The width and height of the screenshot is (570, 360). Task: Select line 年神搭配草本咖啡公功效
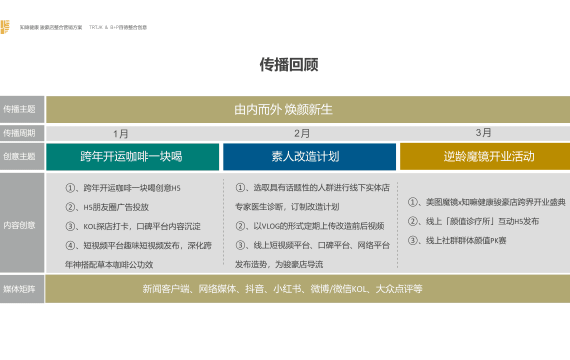tap(109, 265)
